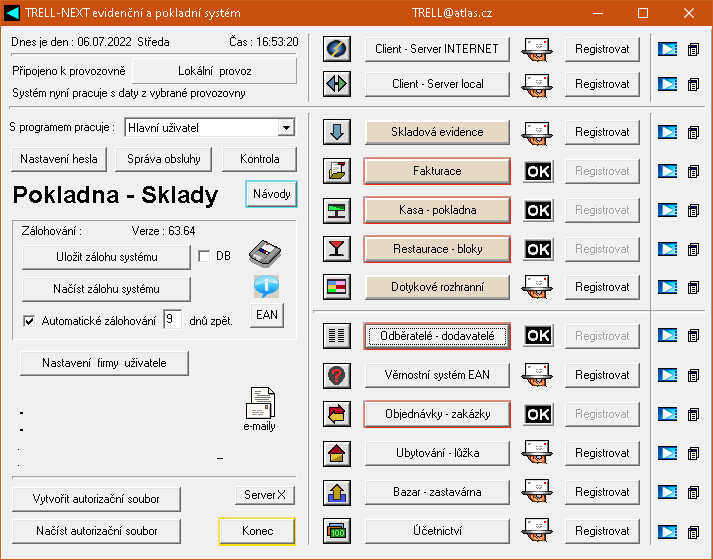Click the Server X button
713x560 pixels.
point(265,495)
